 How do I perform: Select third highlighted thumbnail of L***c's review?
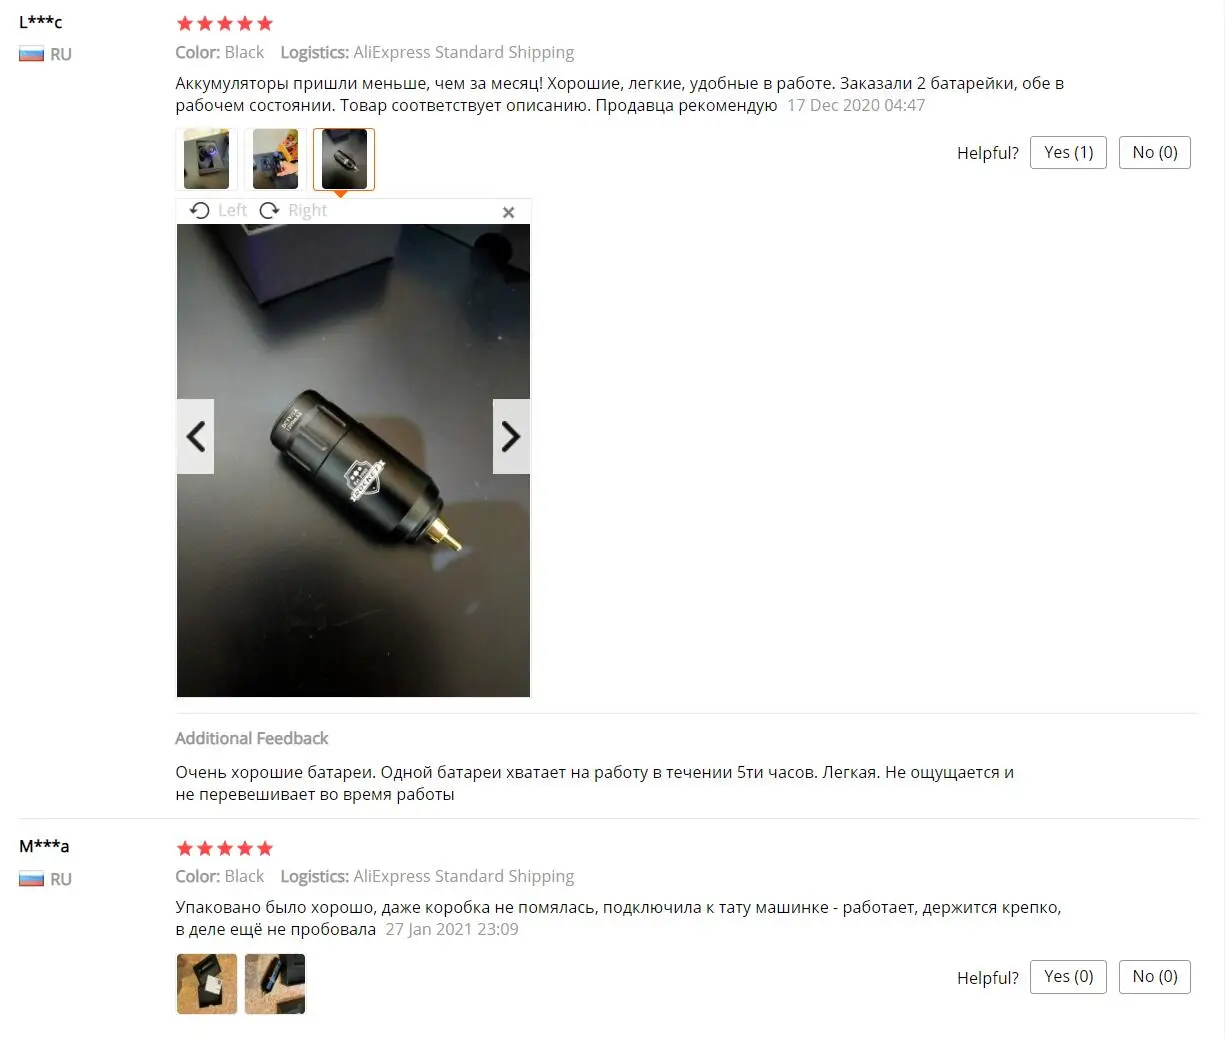(344, 159)
